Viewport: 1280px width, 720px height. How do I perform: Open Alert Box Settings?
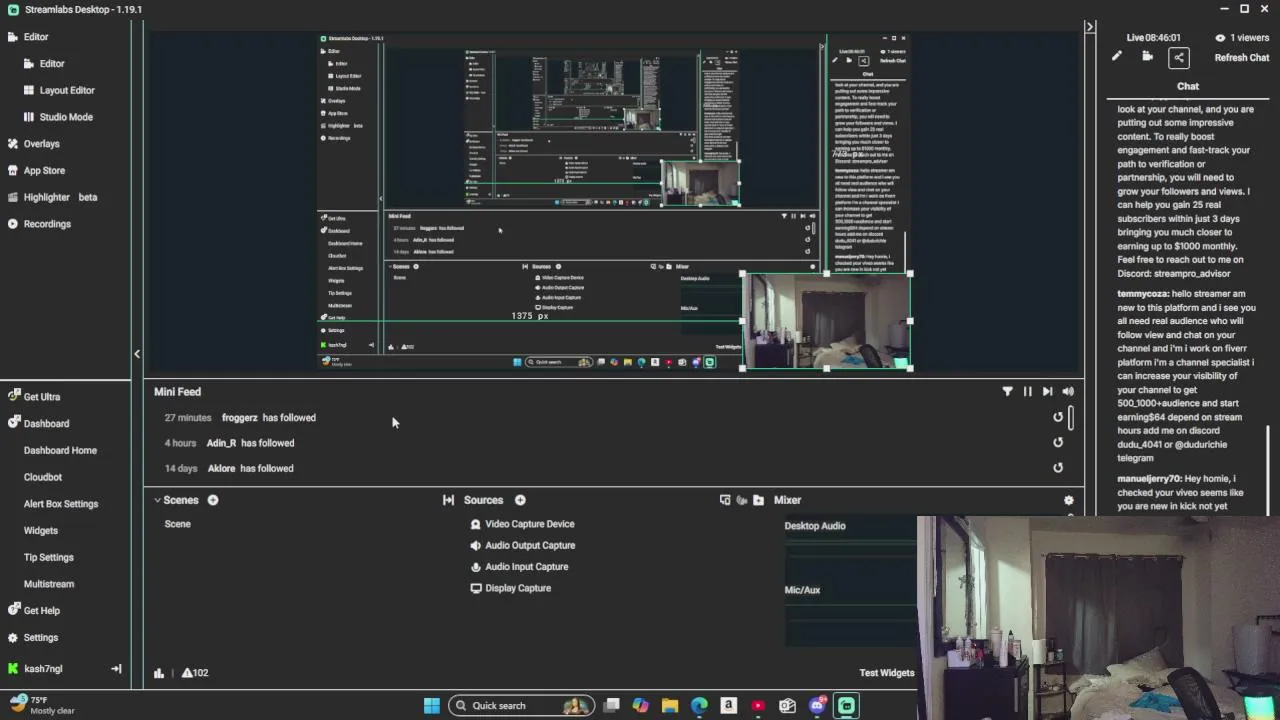pos(61,504)
